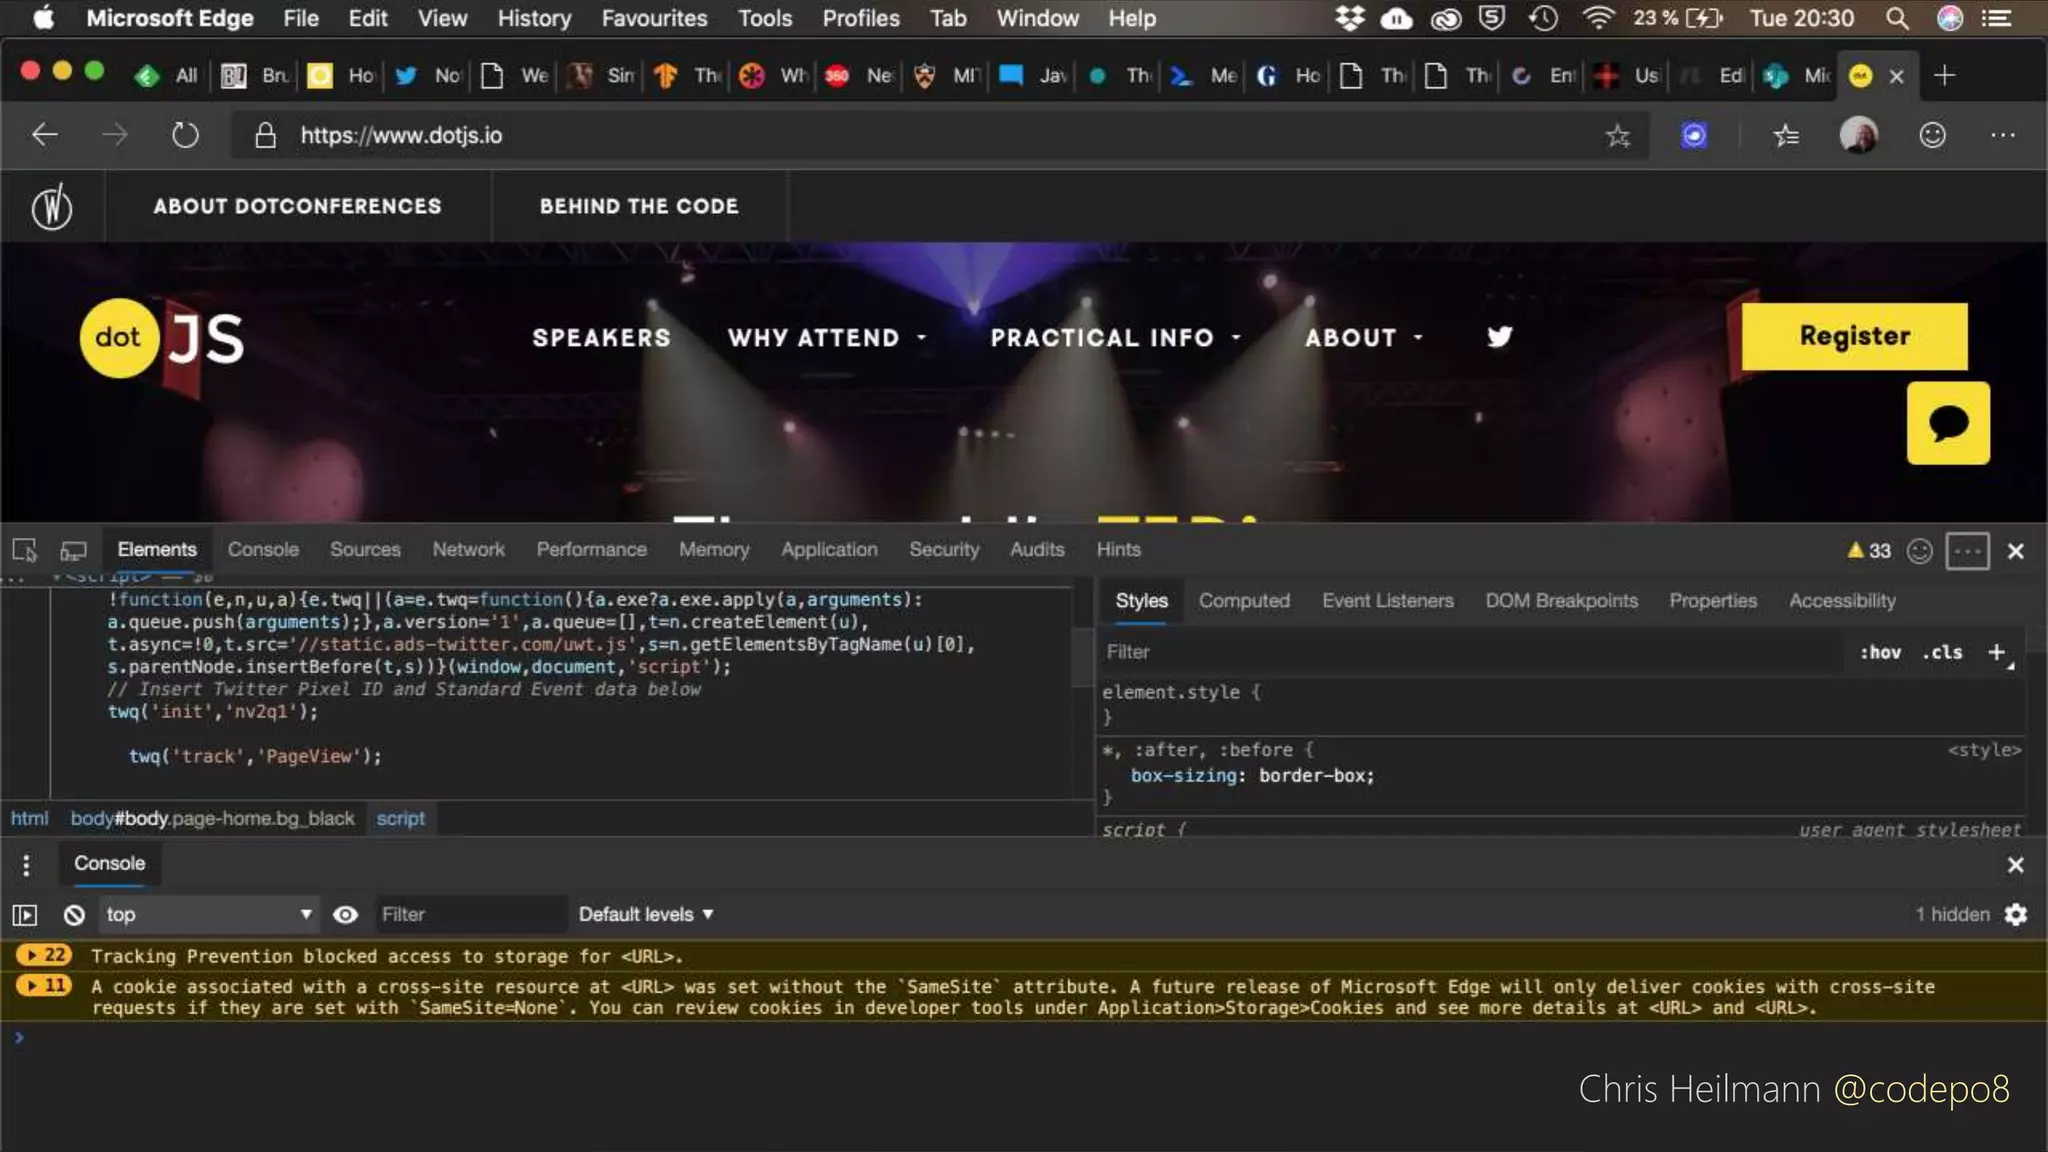Toggle the .cls classes panel
The width and height of the screenshot is (2048, 1152).
[x=1942, y=652]
